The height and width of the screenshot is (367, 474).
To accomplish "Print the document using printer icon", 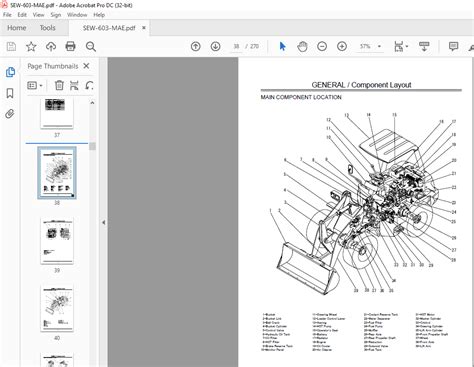I will tap(70, 46).
